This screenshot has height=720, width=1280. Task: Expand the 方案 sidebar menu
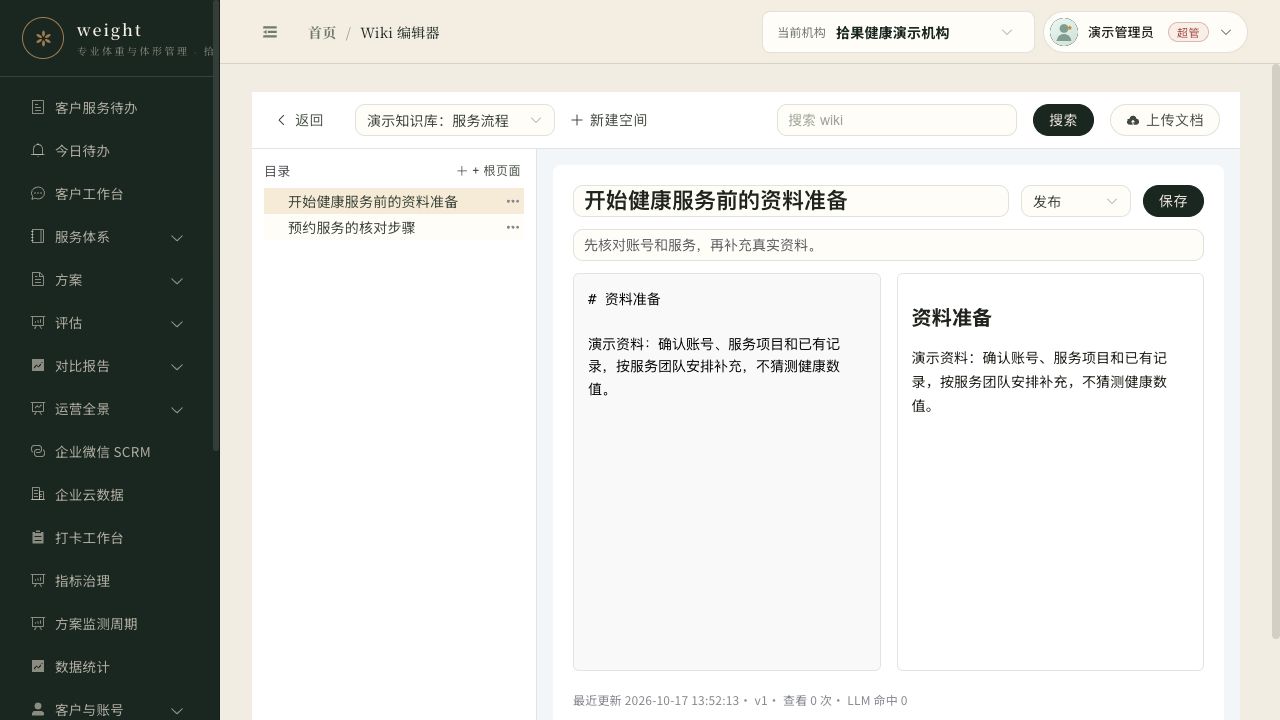coord(177,280)
